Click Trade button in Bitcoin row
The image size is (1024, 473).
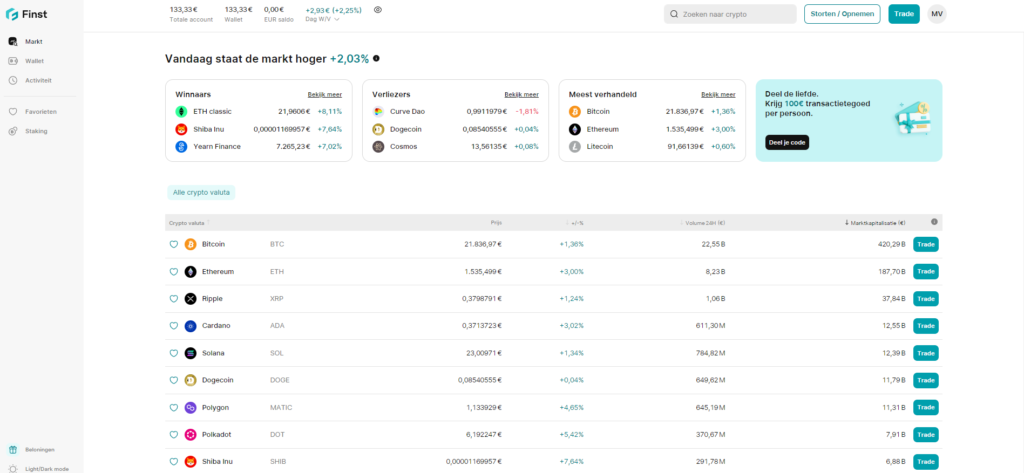925,244
